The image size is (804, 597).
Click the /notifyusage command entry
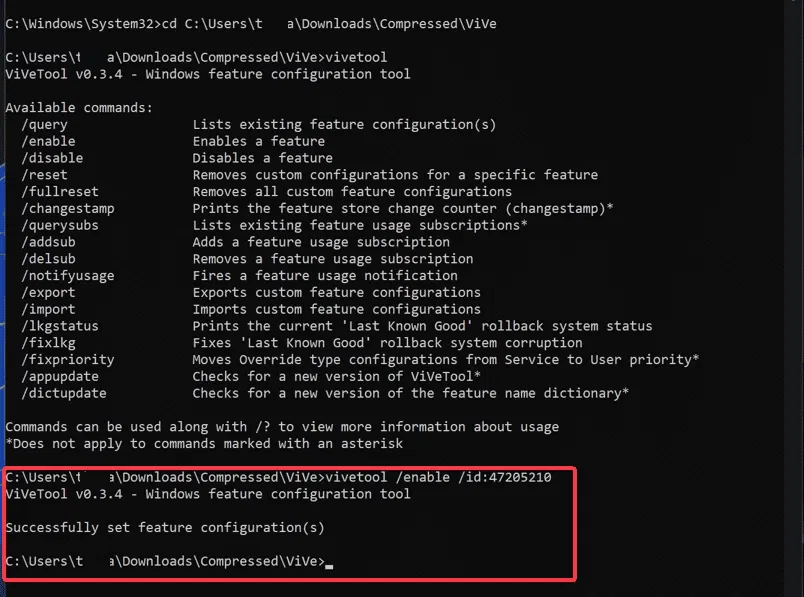point(72,276)
